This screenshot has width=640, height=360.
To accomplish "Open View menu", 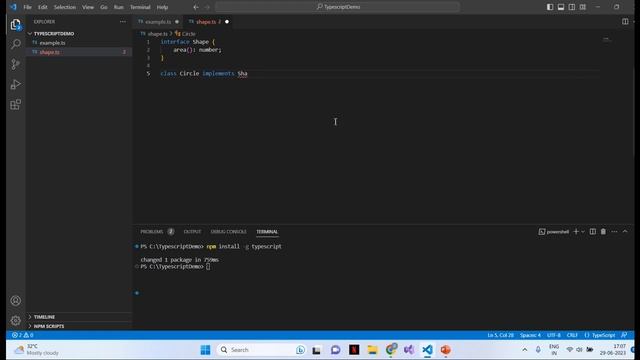I will coord(88,7).
